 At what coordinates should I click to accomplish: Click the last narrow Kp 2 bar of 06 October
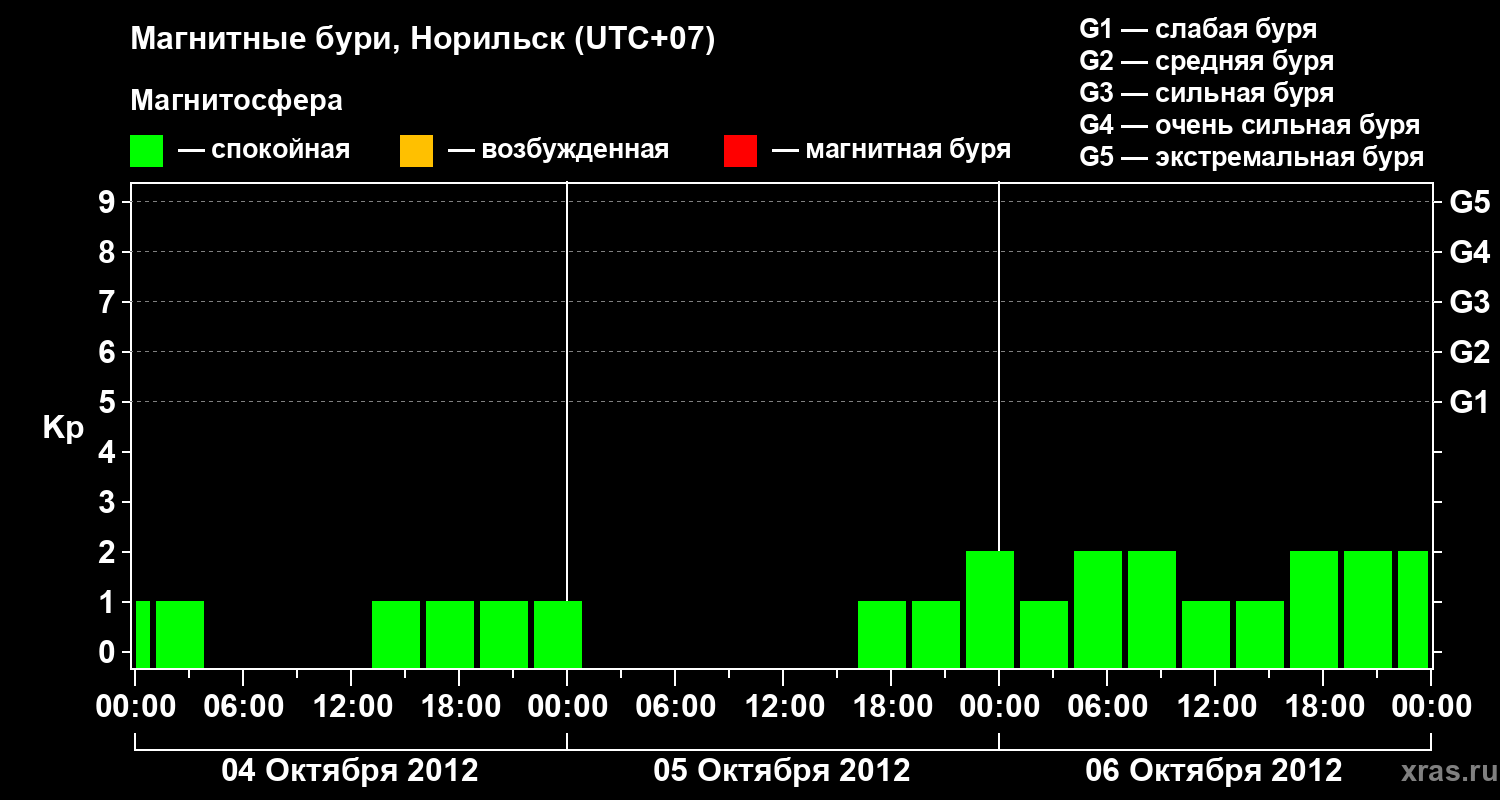pyautogui.click(x=1413, y=609)
